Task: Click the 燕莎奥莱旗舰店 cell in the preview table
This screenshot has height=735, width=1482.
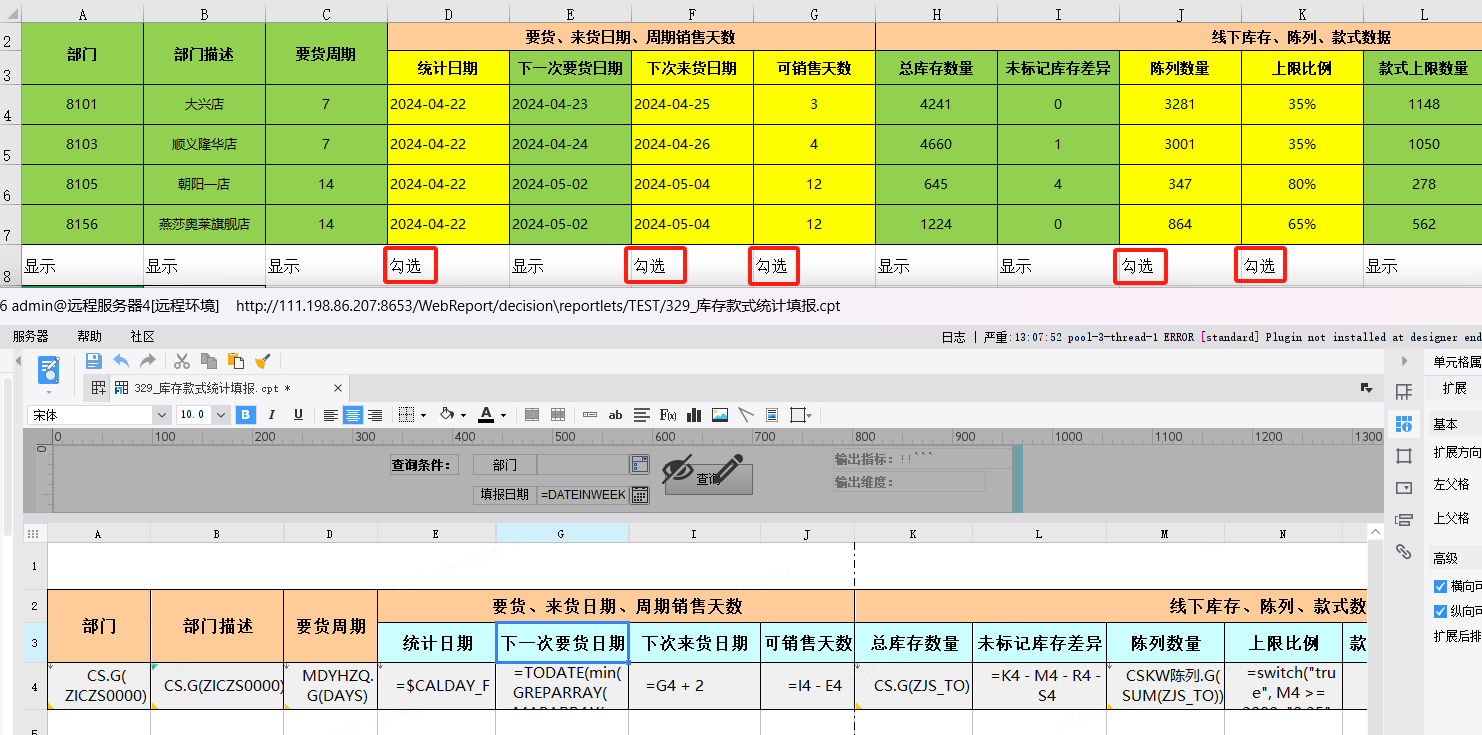Action: point(204,224)
